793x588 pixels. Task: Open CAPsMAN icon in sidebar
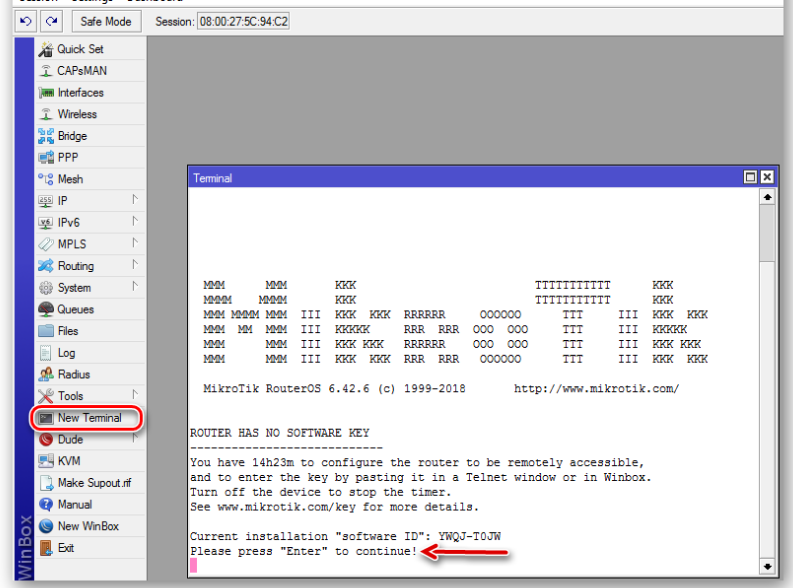point(46,71)
